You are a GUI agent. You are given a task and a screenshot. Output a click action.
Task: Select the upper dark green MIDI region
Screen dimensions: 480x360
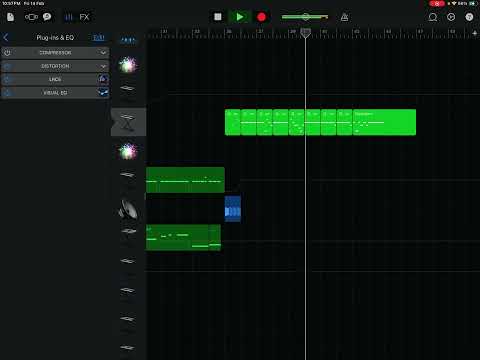pyautogui.click(x=185, y=180)
